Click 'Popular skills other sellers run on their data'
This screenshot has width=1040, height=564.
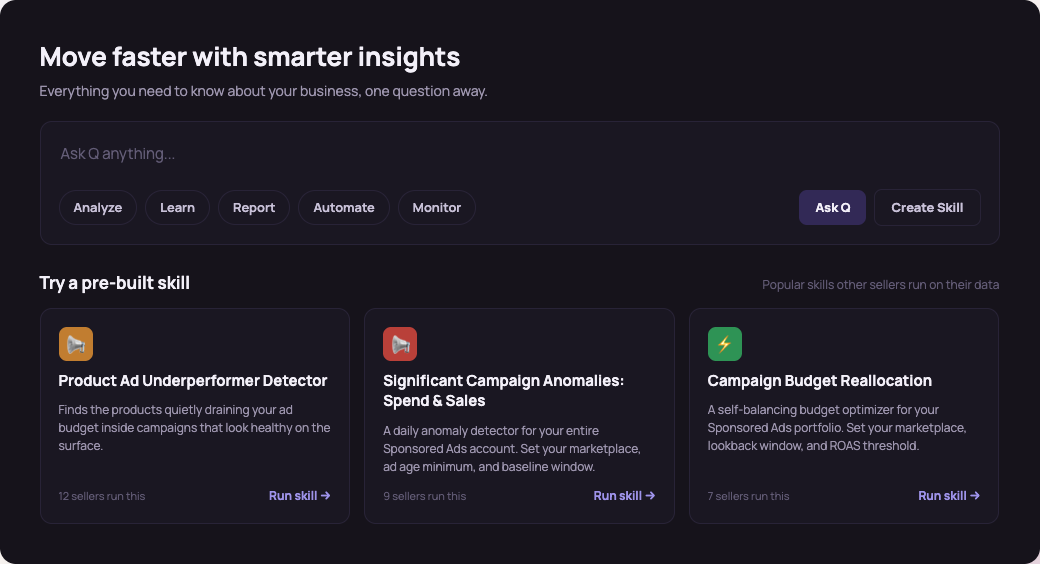click(880, 285)
